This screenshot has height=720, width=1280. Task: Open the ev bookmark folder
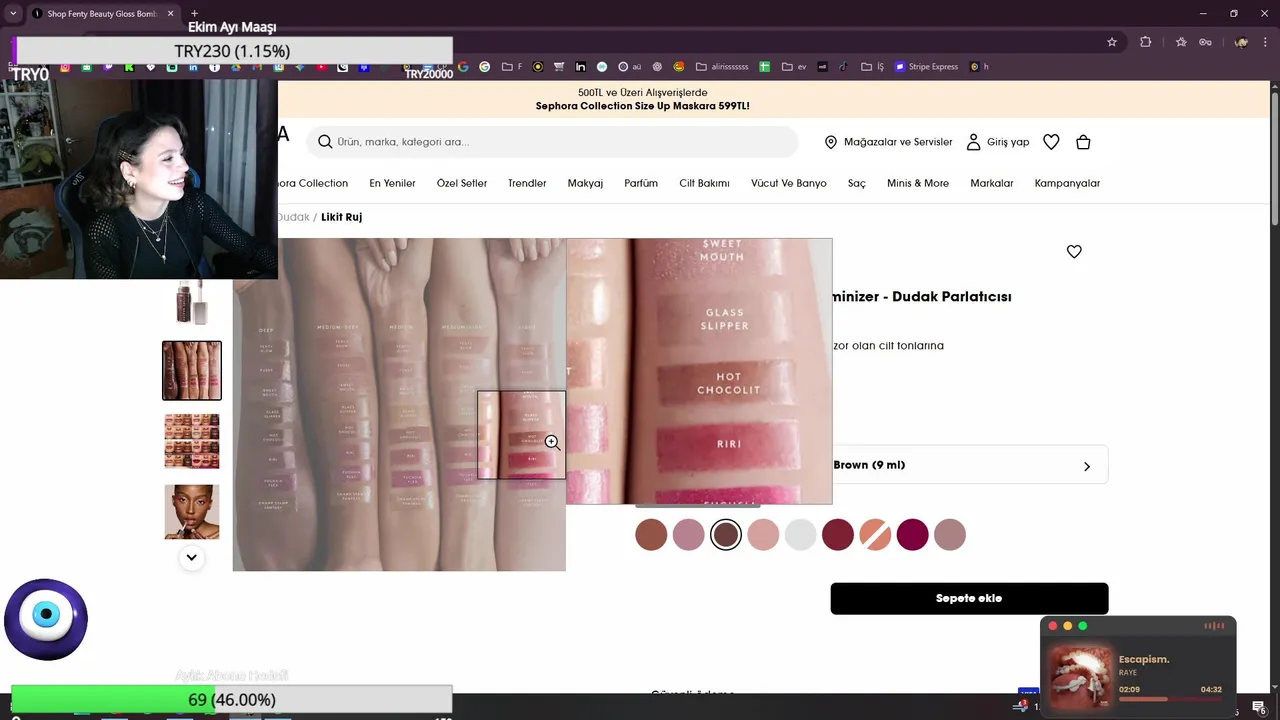[795, 67]
